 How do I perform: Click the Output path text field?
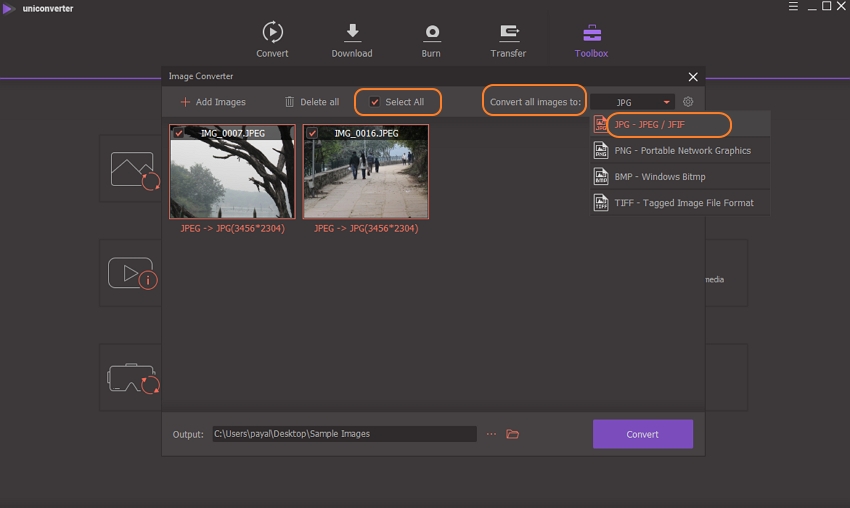click(344, 434)
